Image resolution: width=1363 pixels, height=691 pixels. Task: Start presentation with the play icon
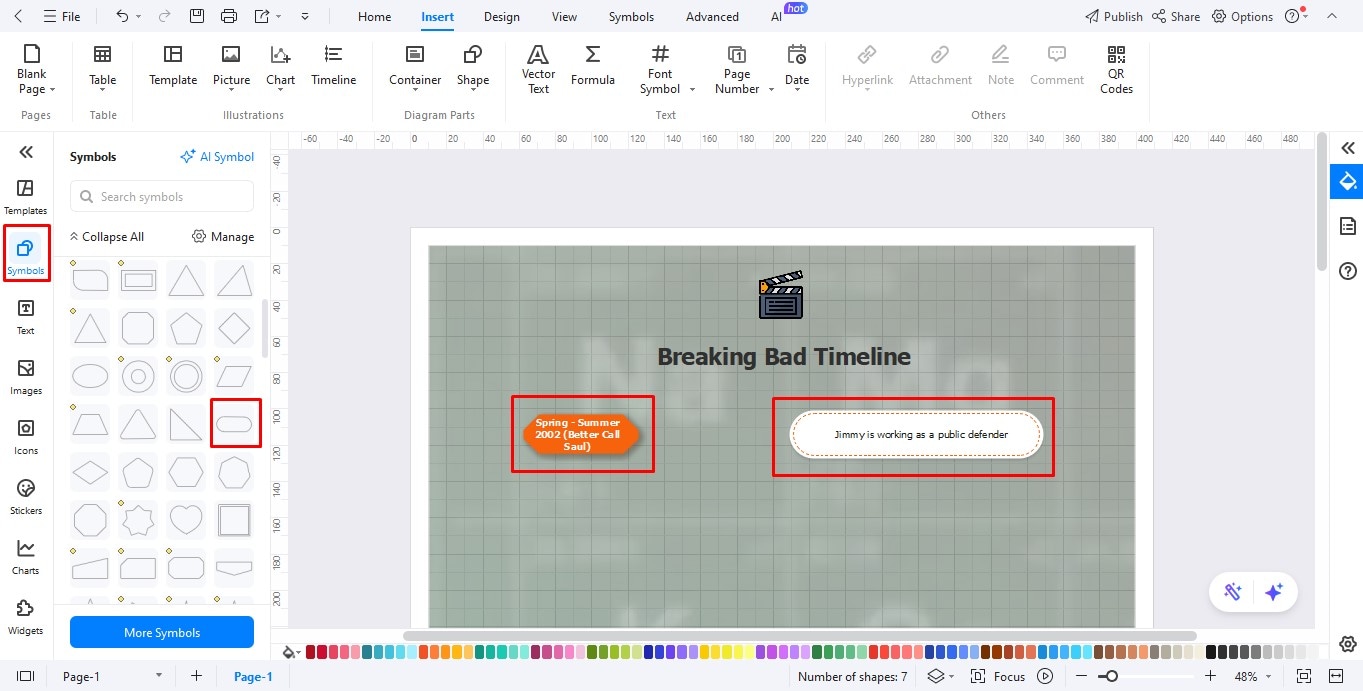[1045, 676]
